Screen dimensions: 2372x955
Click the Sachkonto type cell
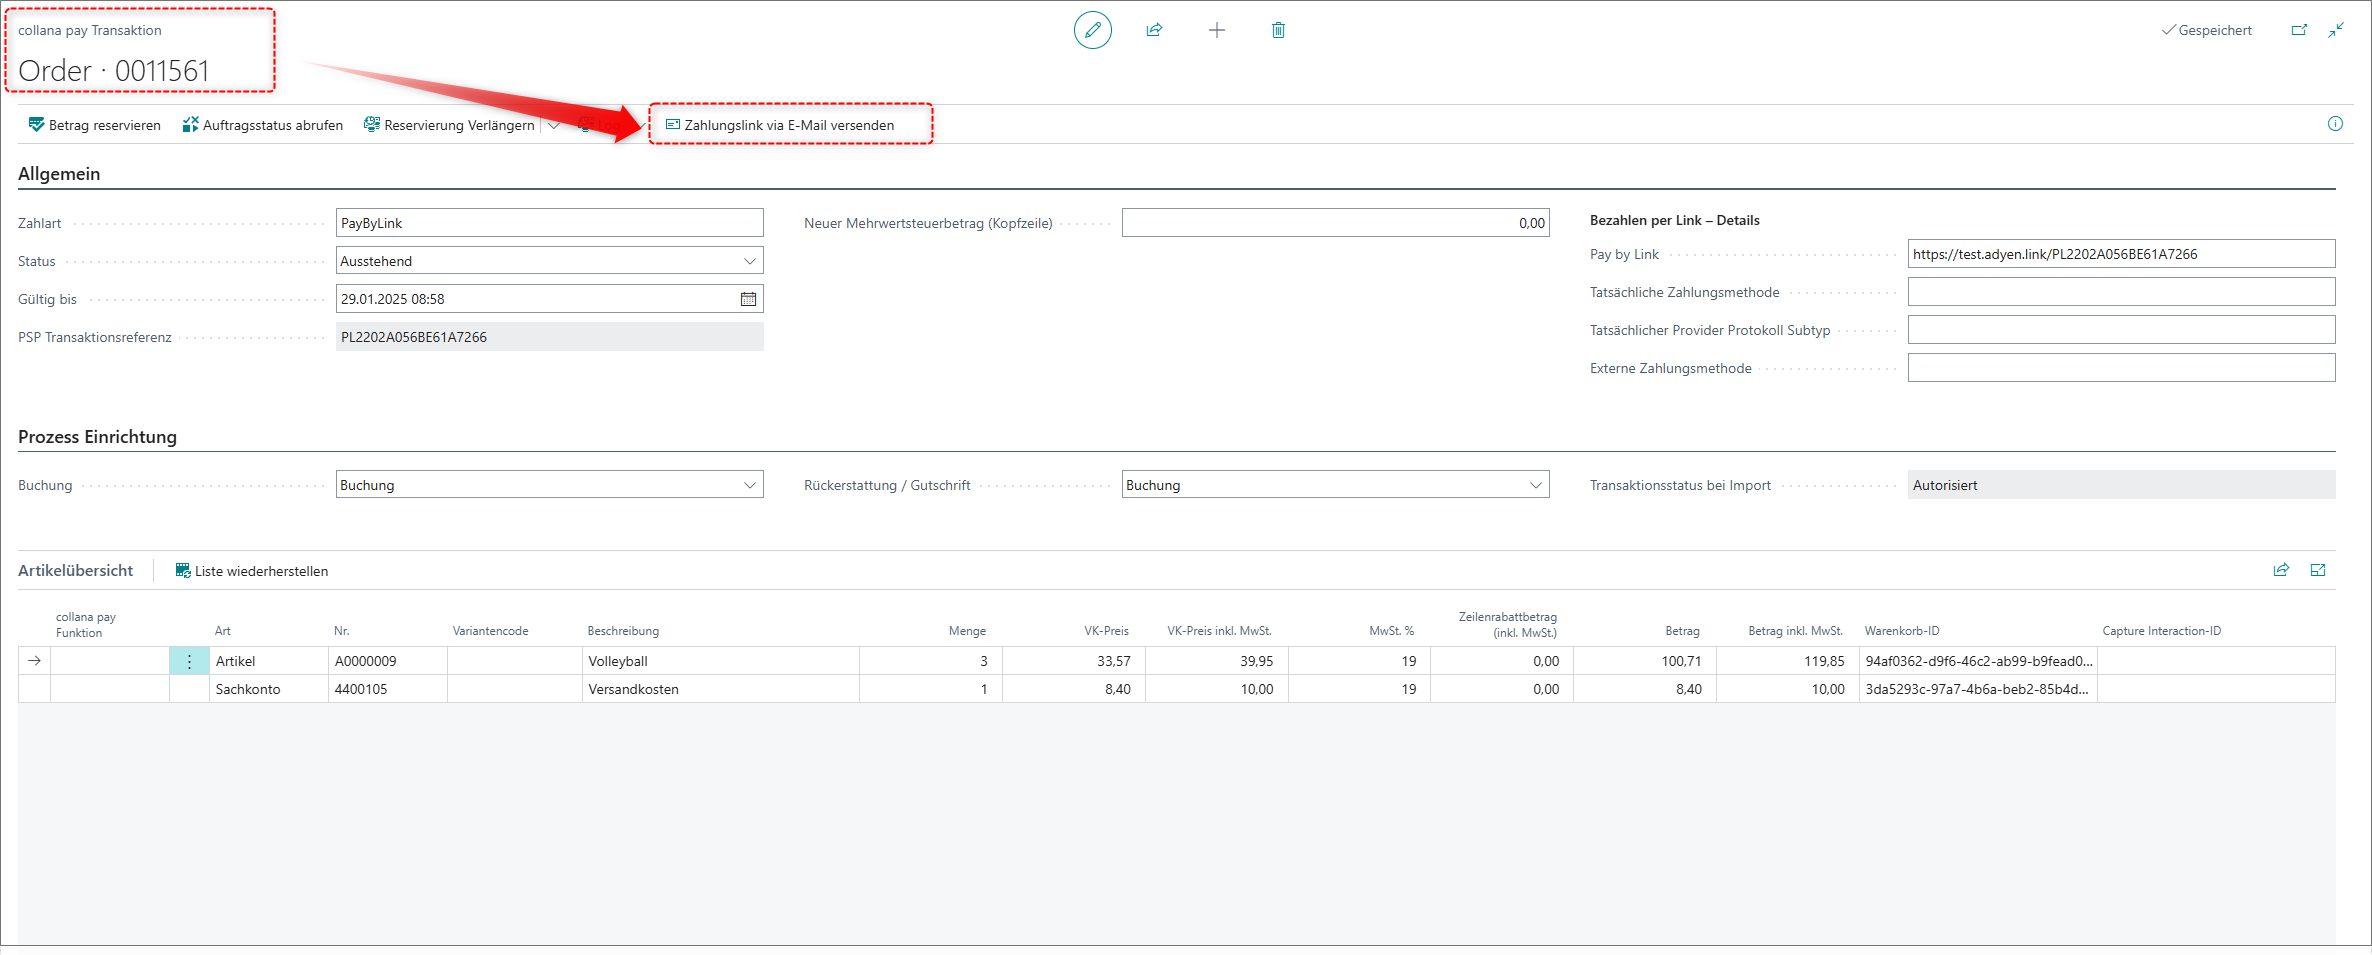point(269,689)
